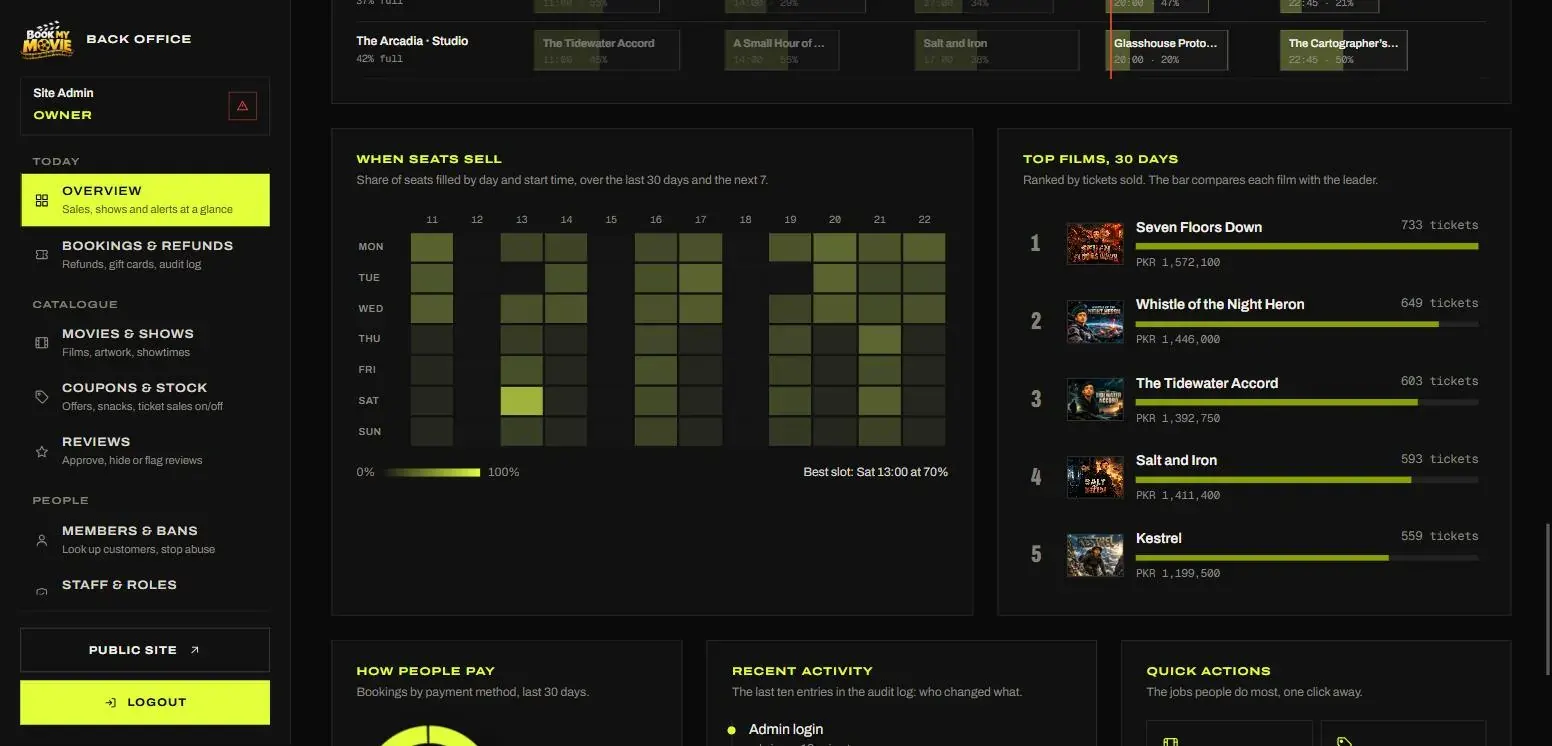Click Glasshouse Protocol 20:00 showtime block
The width and height of the screenshot is (1552, 746).
[1168, 50]
